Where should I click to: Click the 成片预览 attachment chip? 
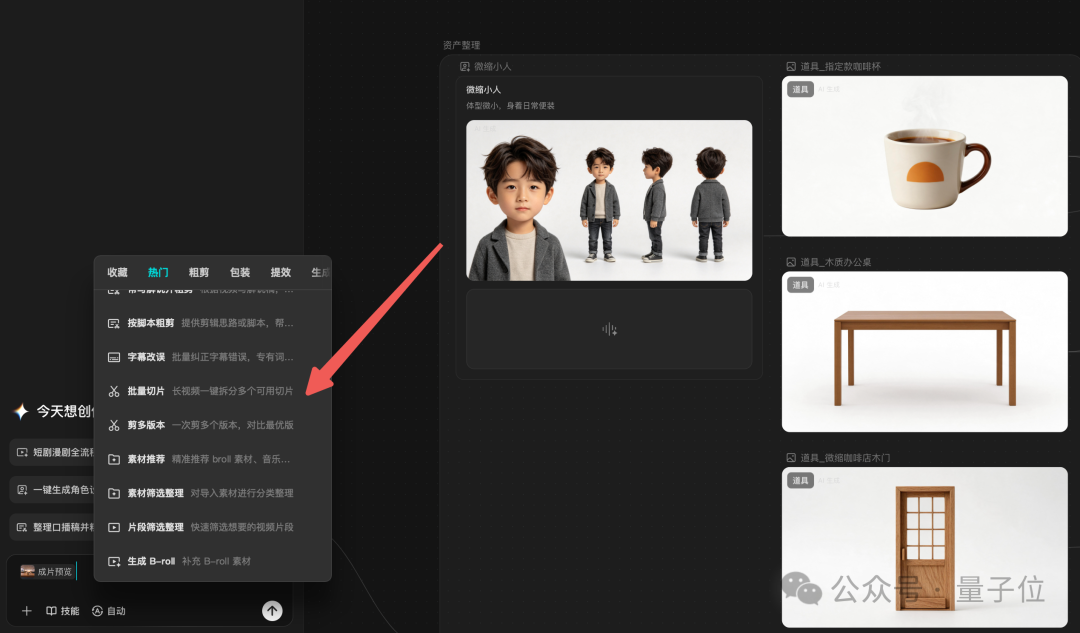pyautogui.click(x=46, y=571)
